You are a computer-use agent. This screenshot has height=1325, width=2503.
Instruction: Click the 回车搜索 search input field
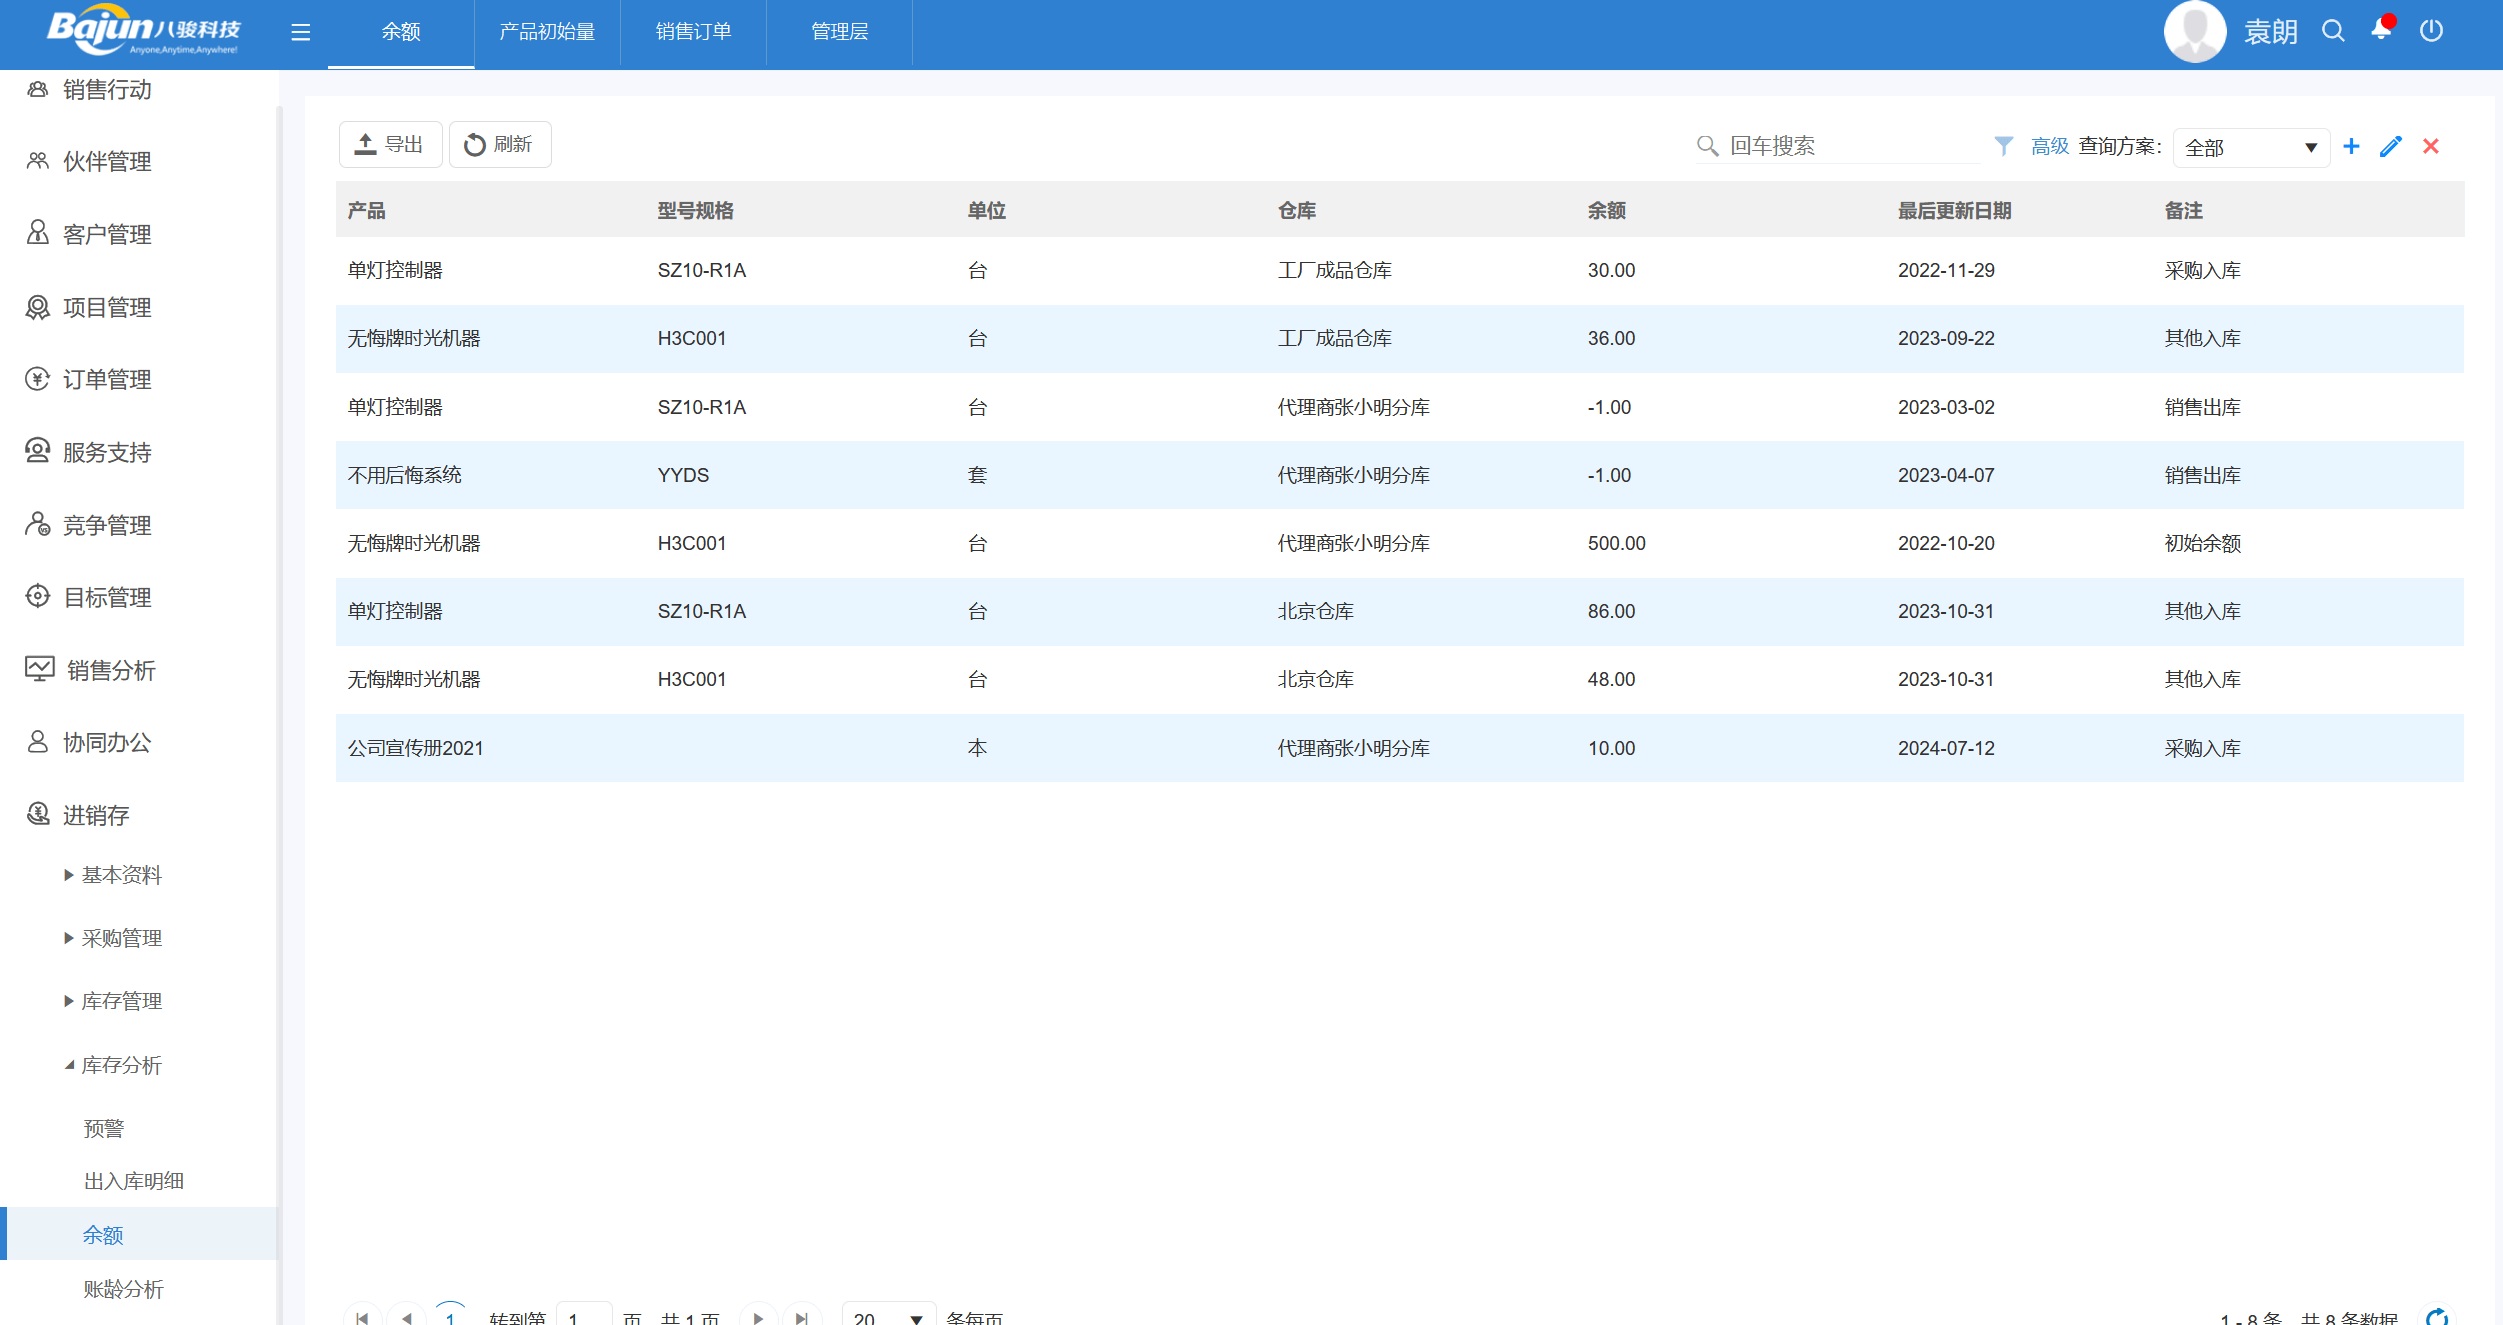click(x=1850, y=146)
